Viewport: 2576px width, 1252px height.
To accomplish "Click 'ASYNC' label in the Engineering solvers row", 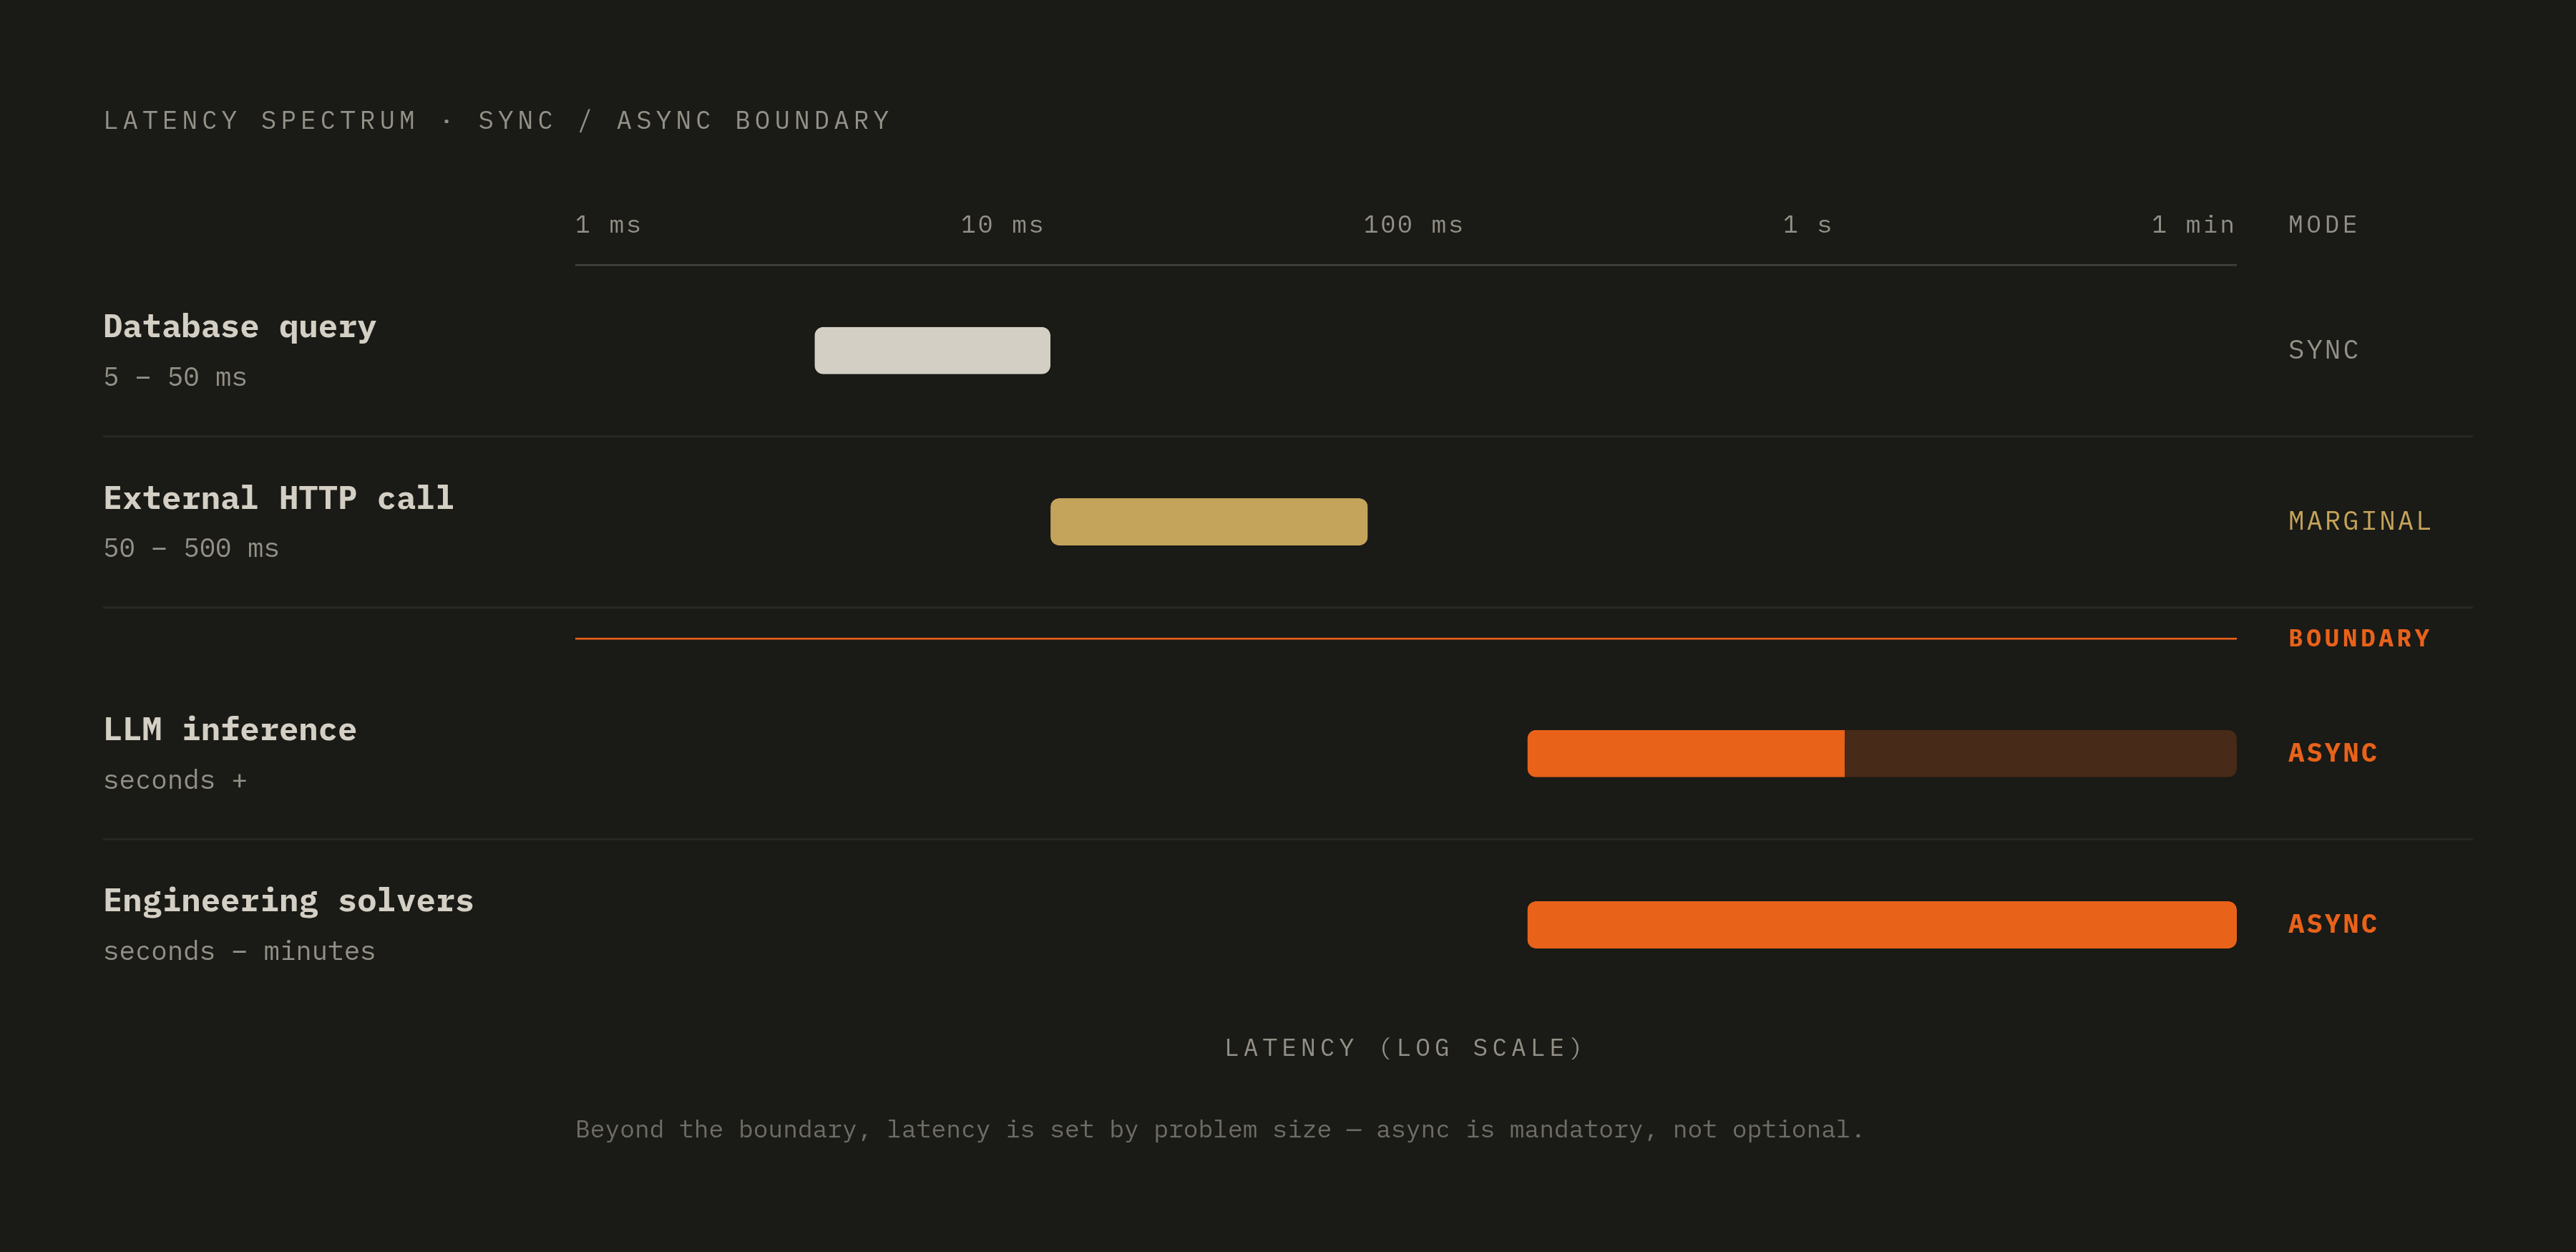I will tap(2332, 924).
